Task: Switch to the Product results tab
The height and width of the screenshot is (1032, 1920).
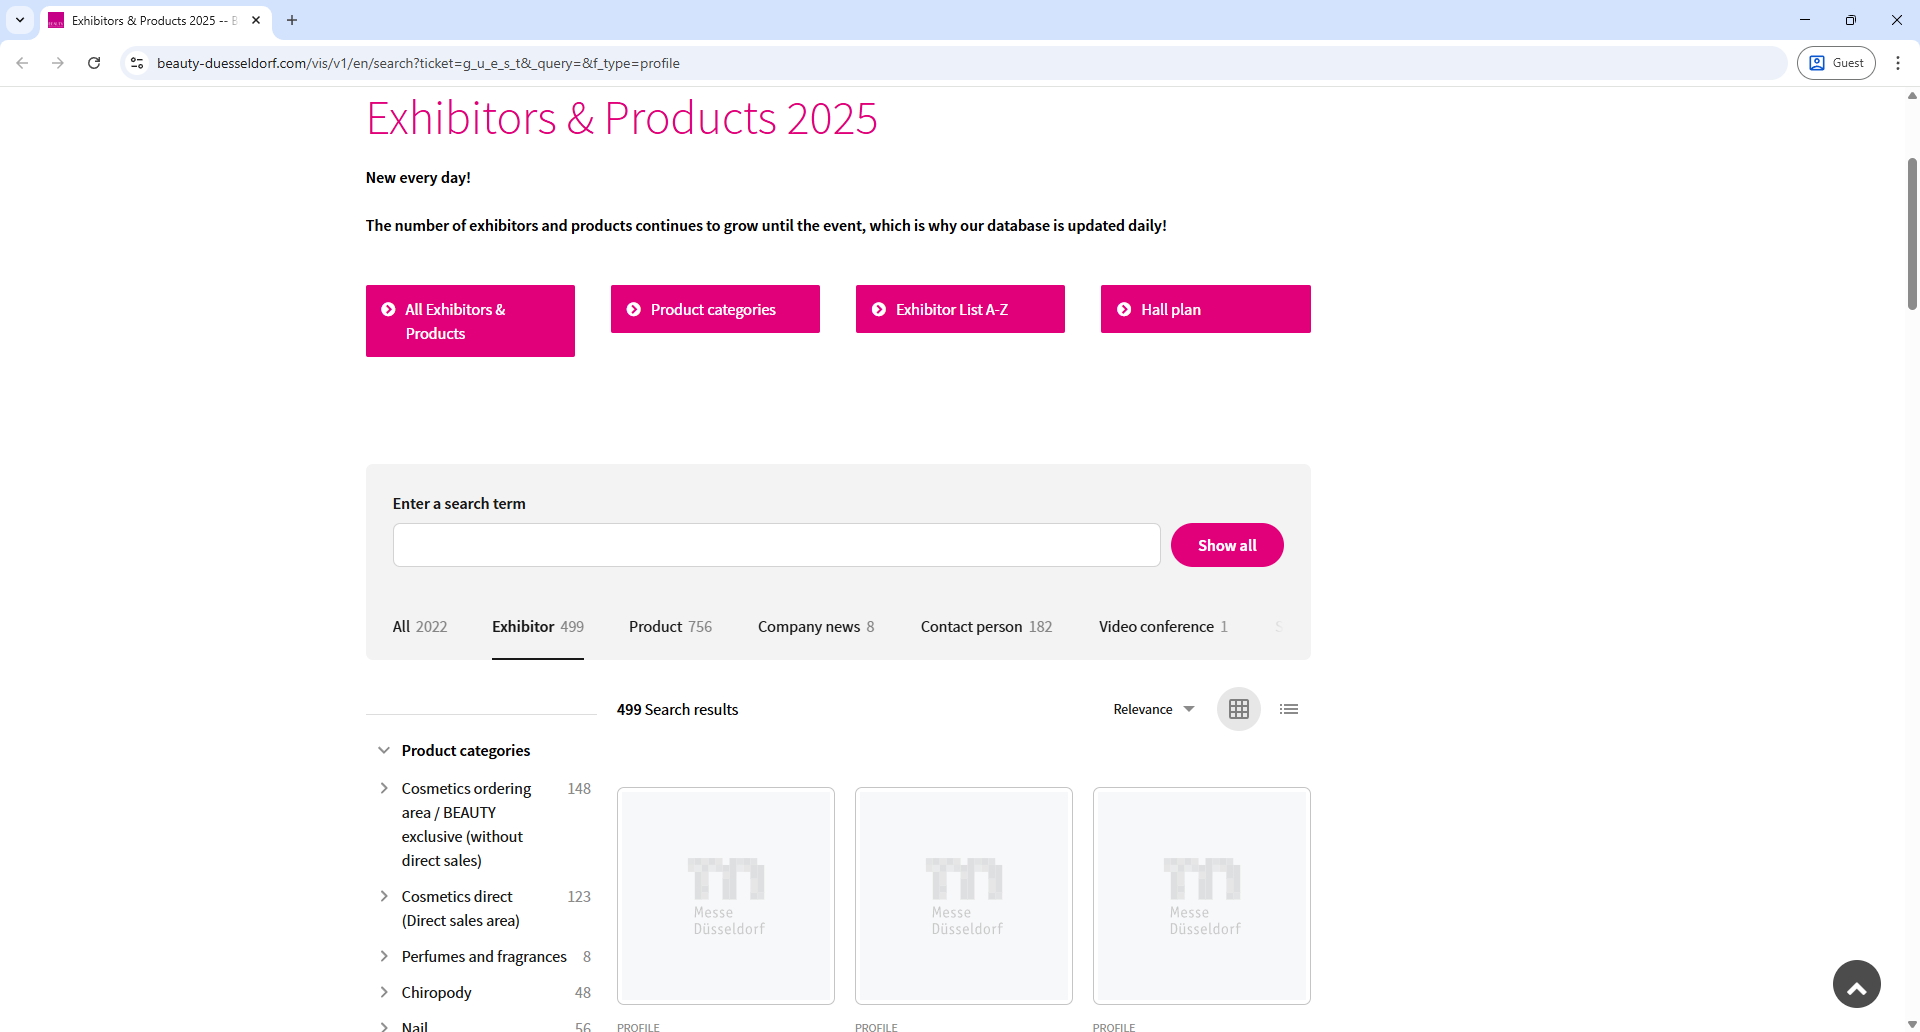Action: click(x=655, y=626)
